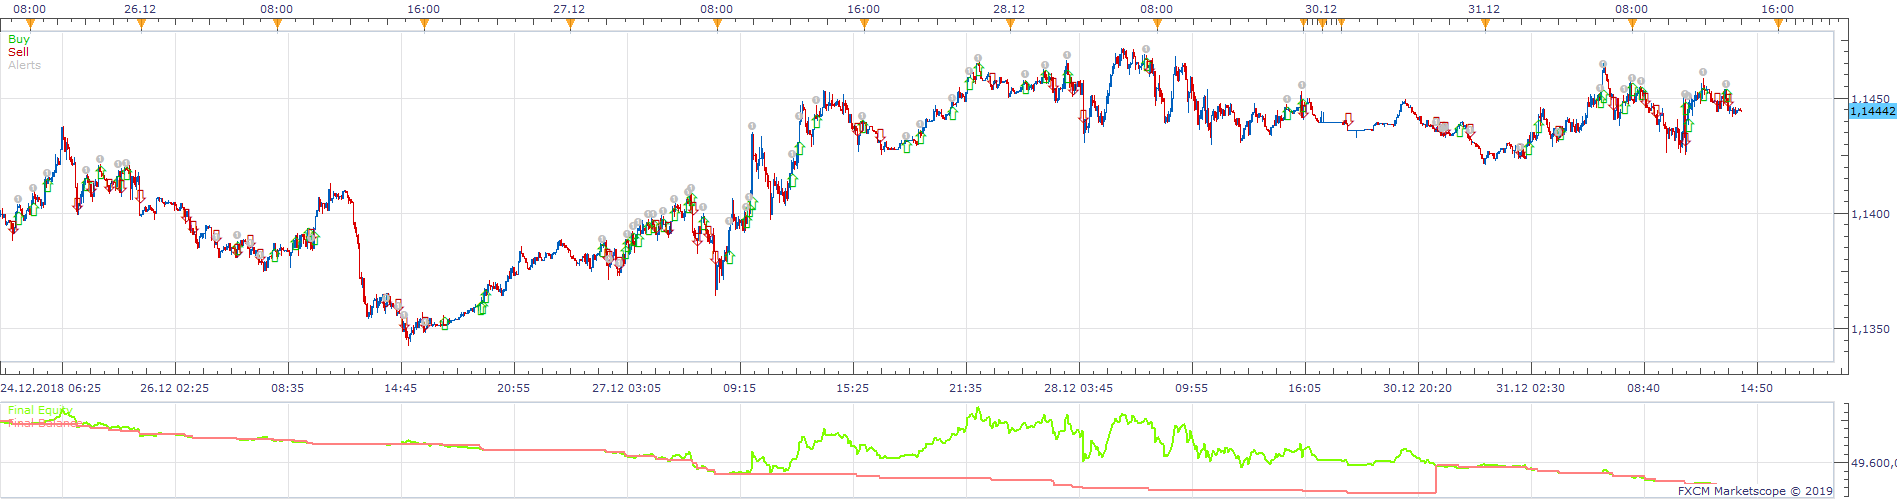Click the green Buy legend label
The image size is (1899, 500).
(19, 39)
